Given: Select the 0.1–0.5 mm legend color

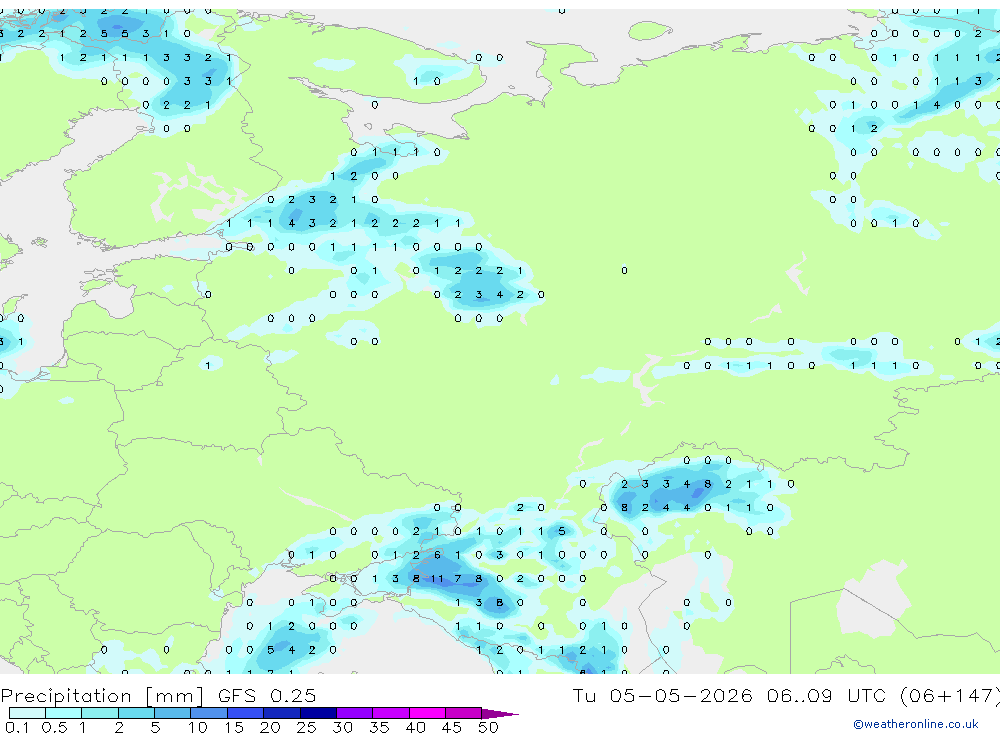Looking at the screenshot, I should click(x=27, y=713).
